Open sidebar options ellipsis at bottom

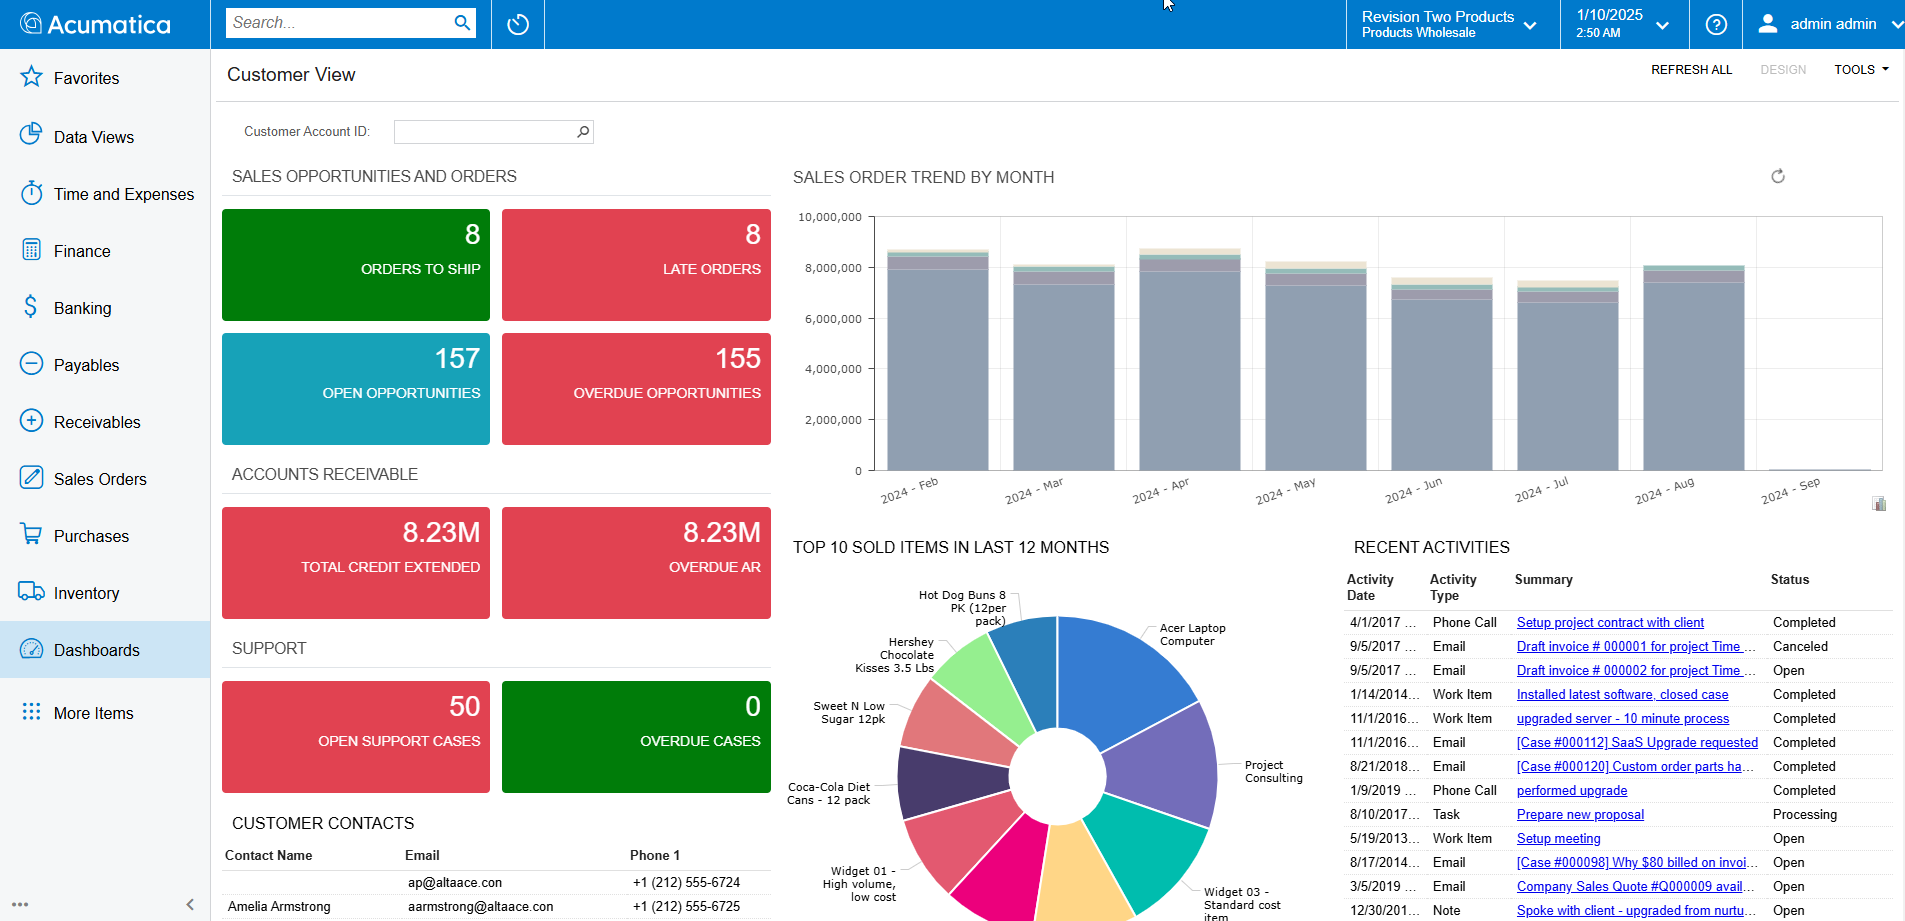click(x=20, y=904)
